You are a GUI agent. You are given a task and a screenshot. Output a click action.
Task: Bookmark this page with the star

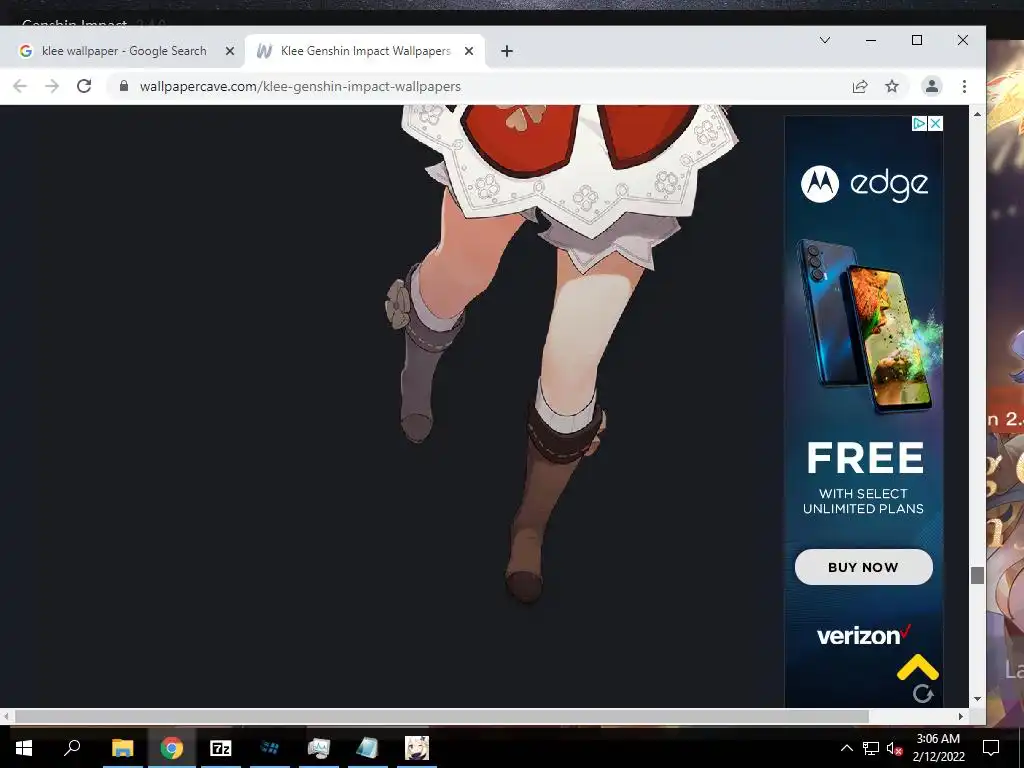point(892,86)
